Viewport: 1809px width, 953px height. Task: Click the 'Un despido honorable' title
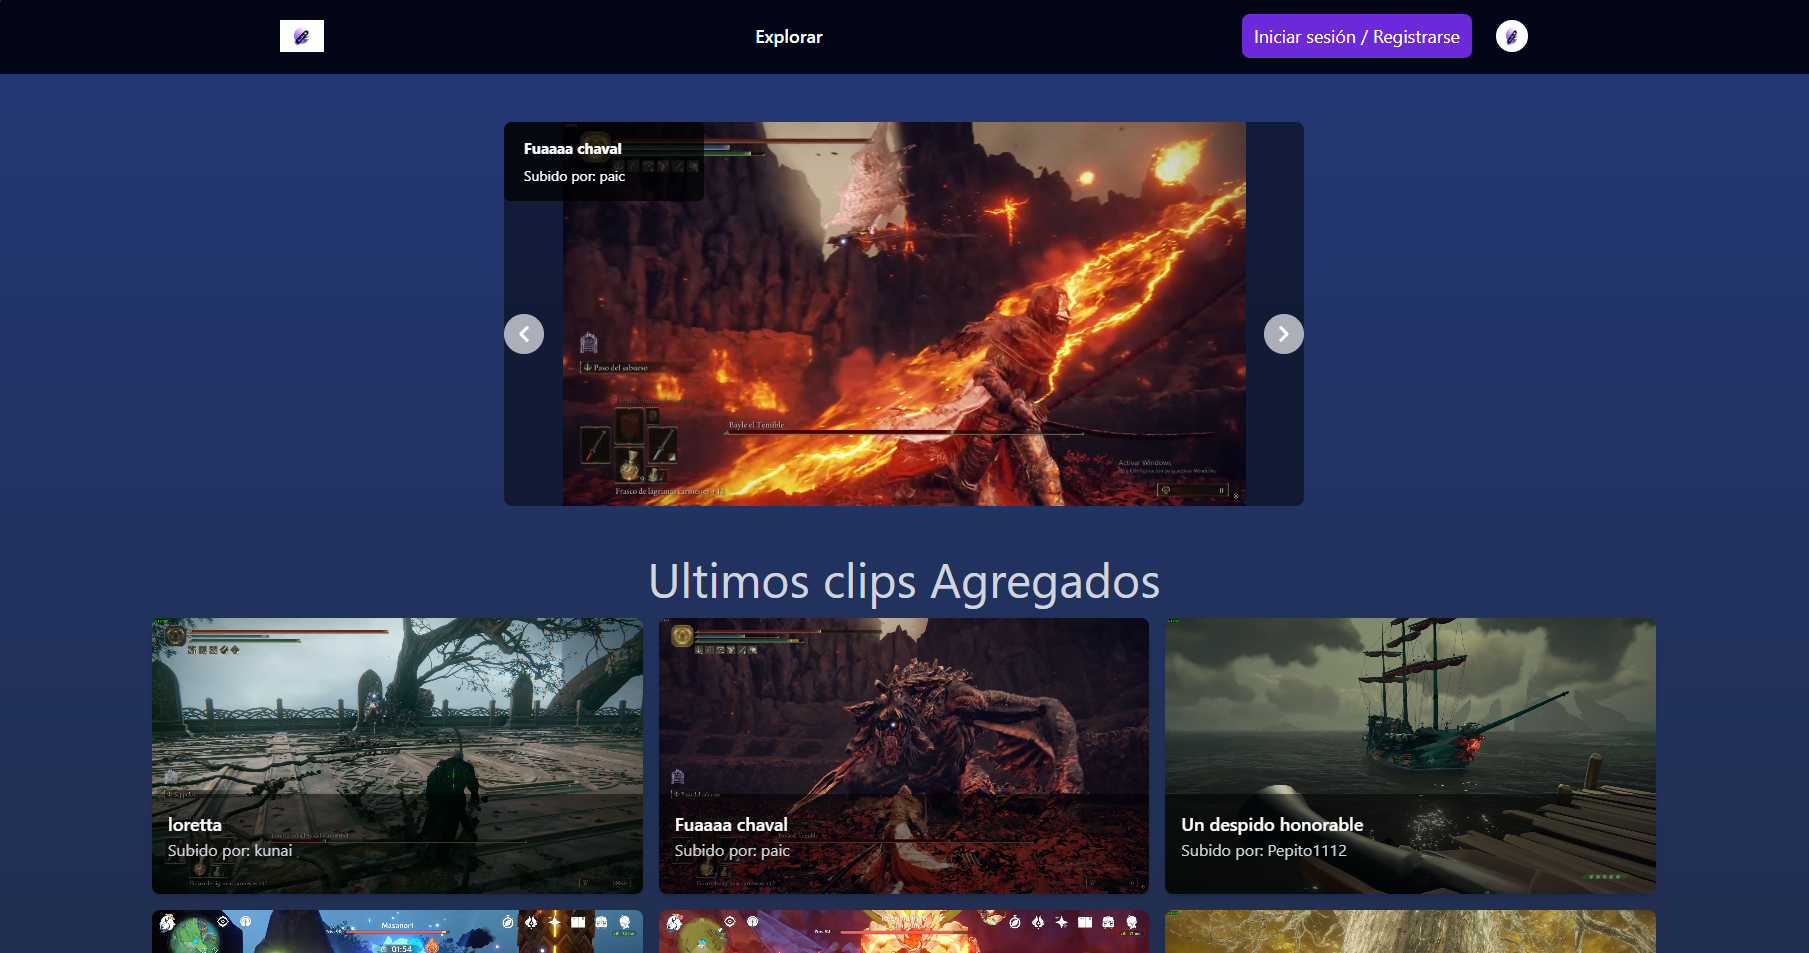click(x=1271, y=825)
